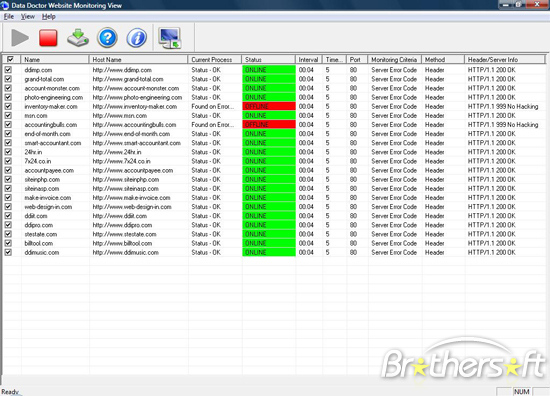The width and height of the screenshot is (550, 396).
Task: Click host http://www.24hr.in
Action: coord(117,152)
